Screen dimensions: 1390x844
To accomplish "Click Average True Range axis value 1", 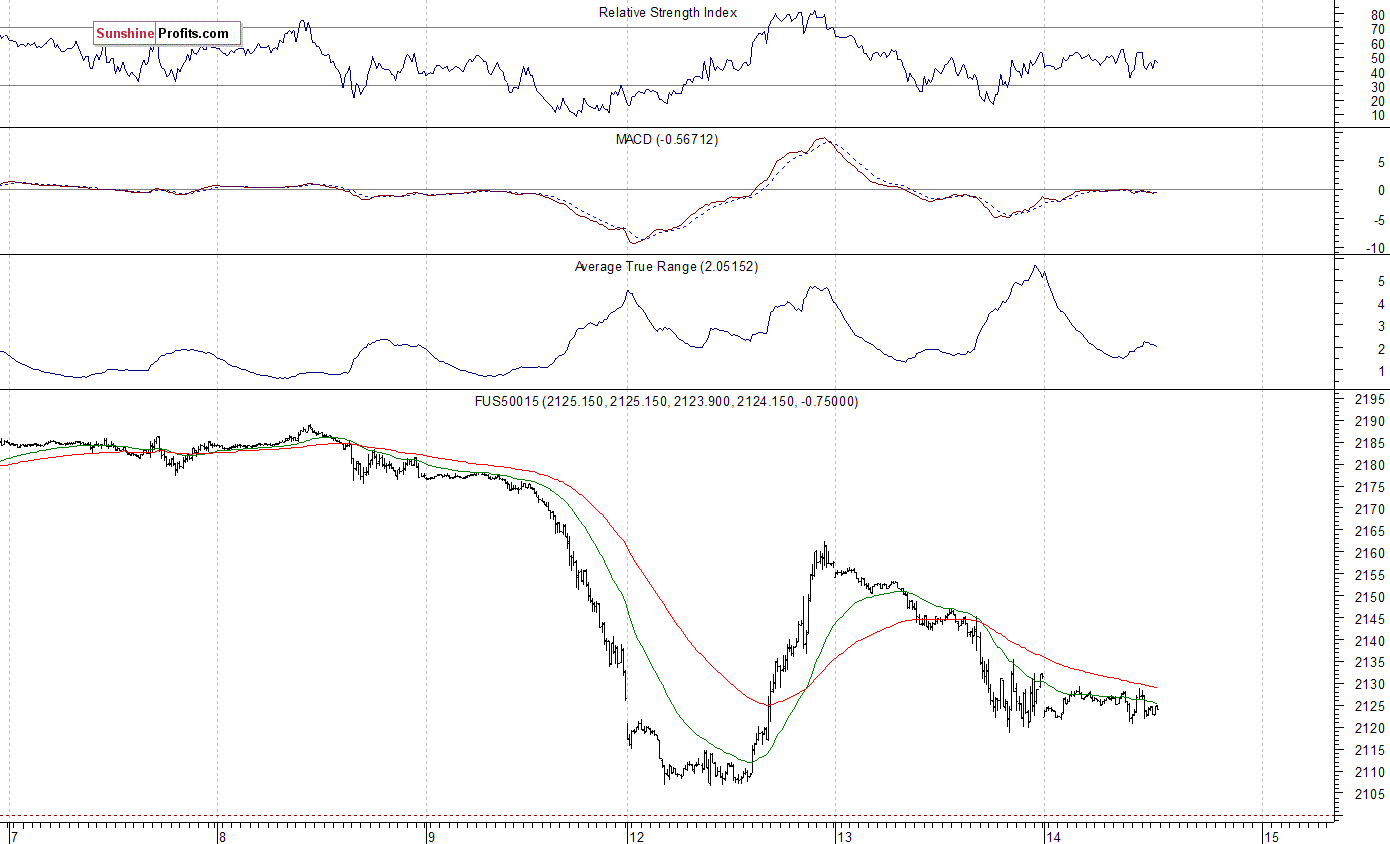I will click(x=1381, y=372).
